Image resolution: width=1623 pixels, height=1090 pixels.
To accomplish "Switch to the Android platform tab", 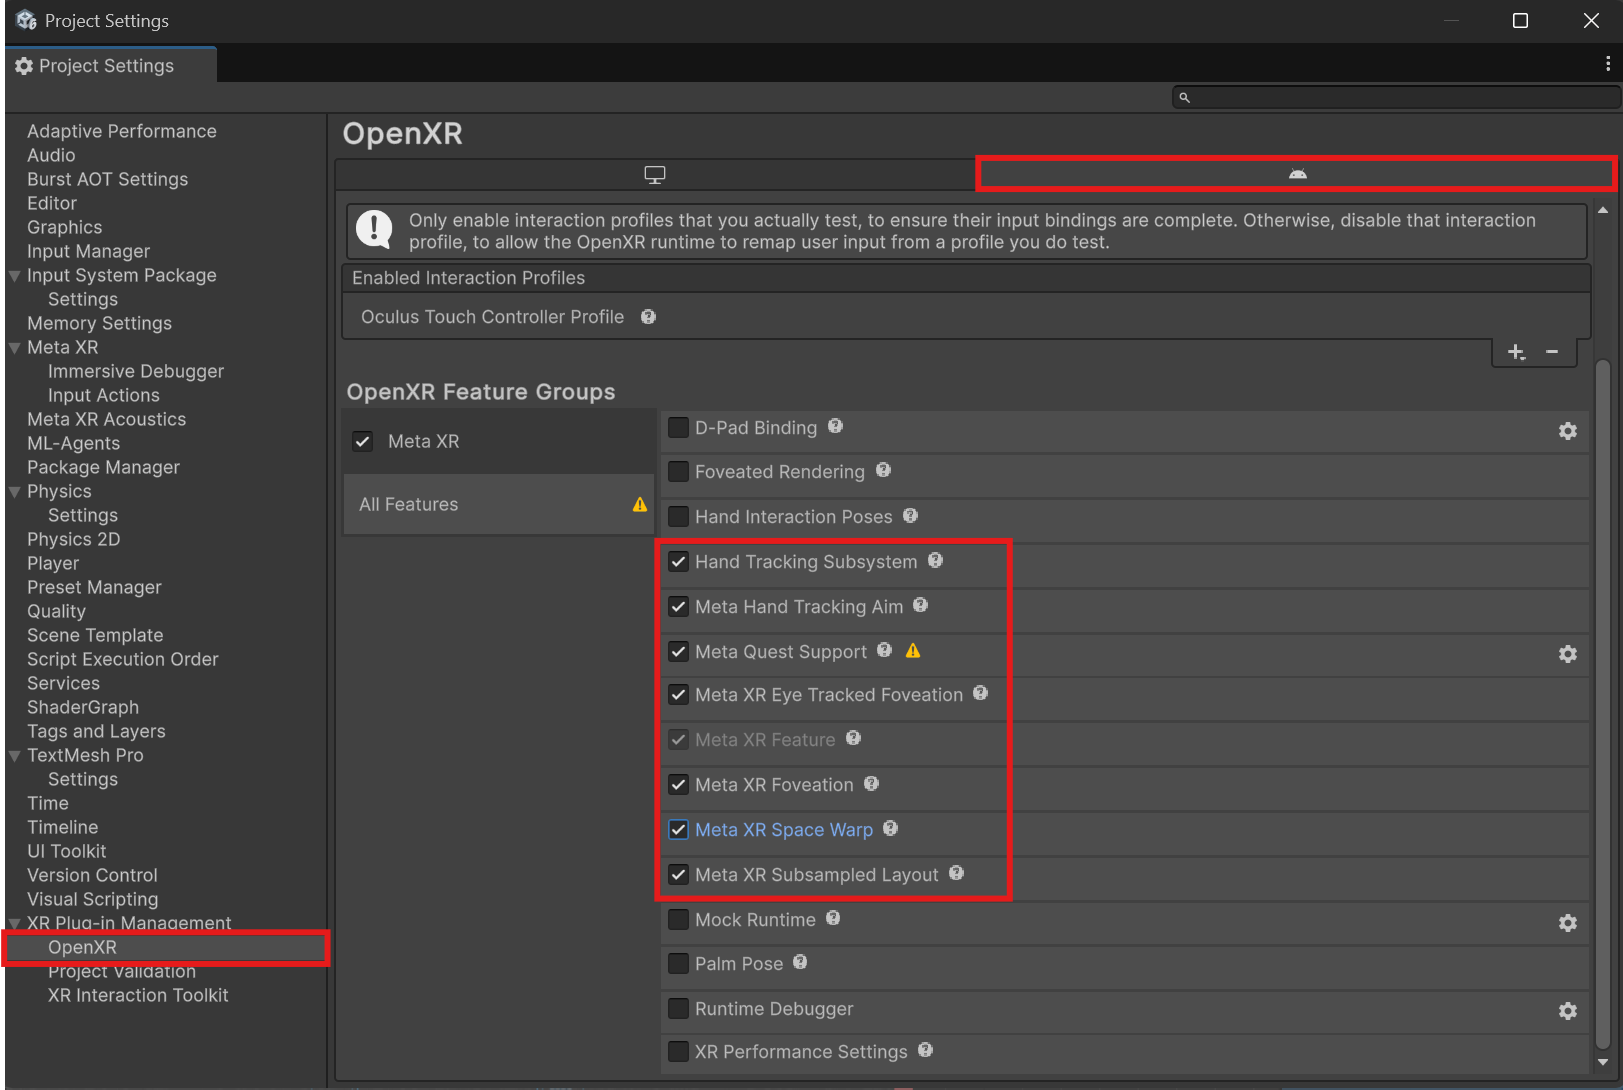I will tap(1296, 174).
